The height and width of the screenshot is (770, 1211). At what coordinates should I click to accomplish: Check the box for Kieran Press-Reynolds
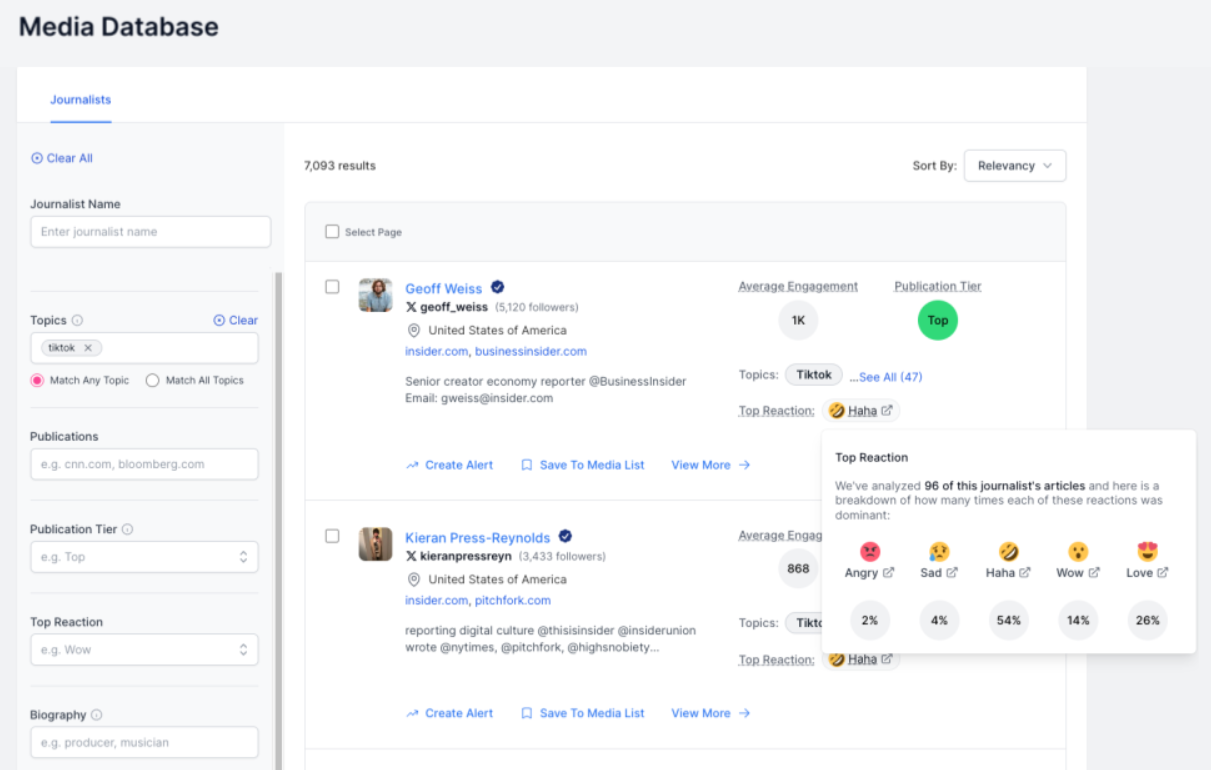click(332, 536)
